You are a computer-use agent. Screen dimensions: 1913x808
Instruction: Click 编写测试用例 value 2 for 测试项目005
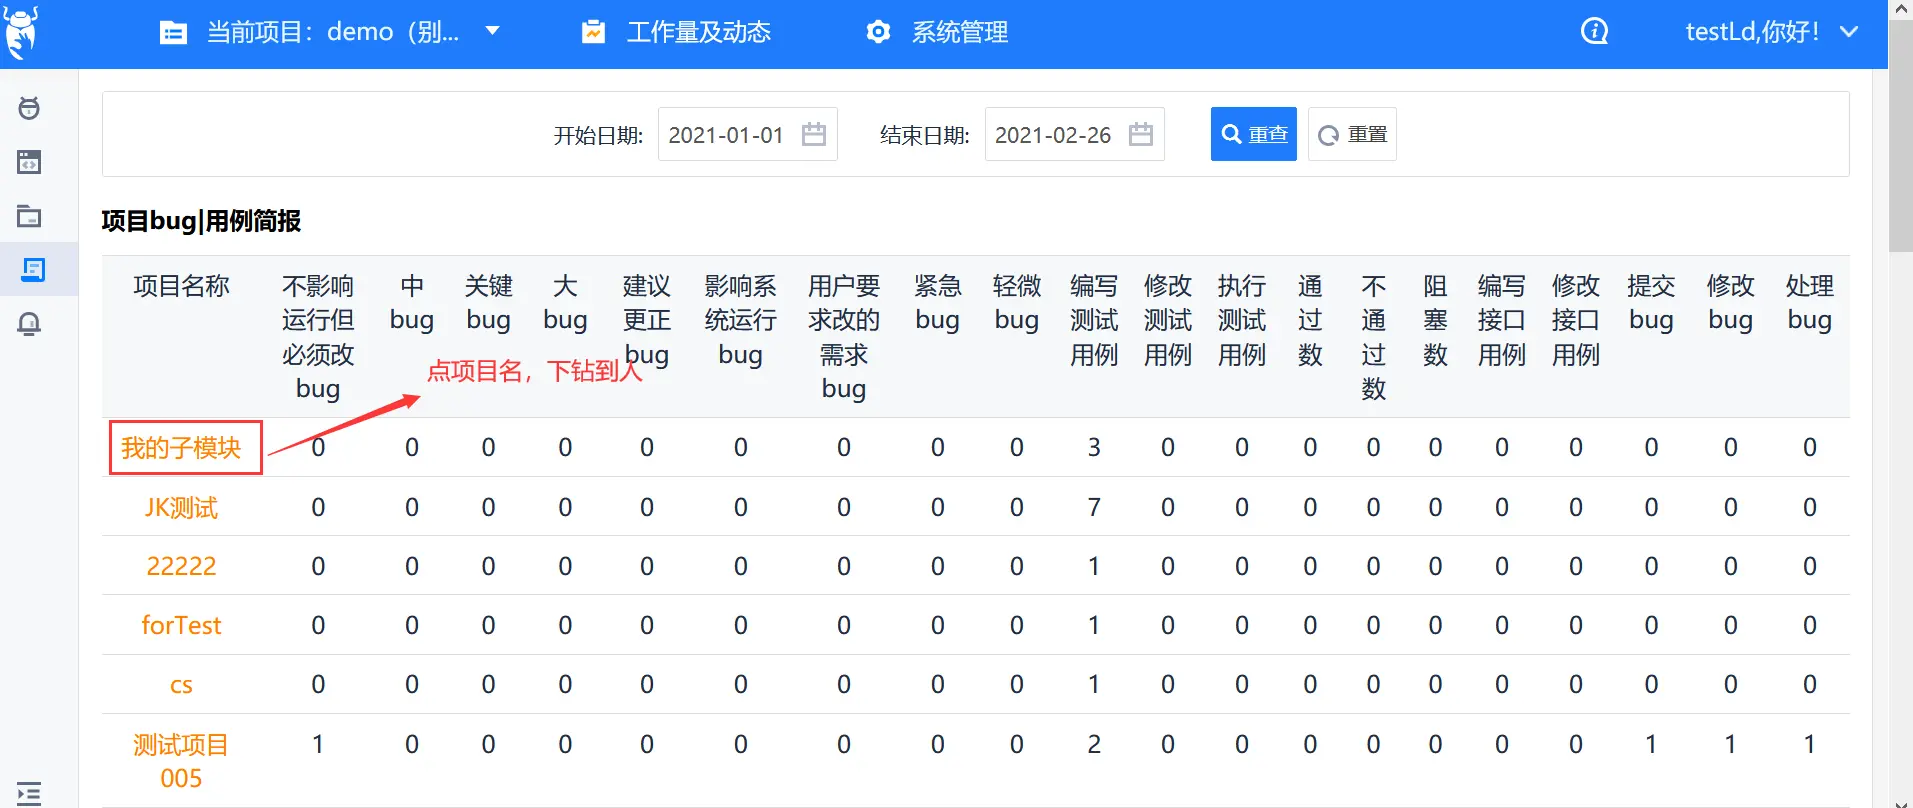point(1094,744)
